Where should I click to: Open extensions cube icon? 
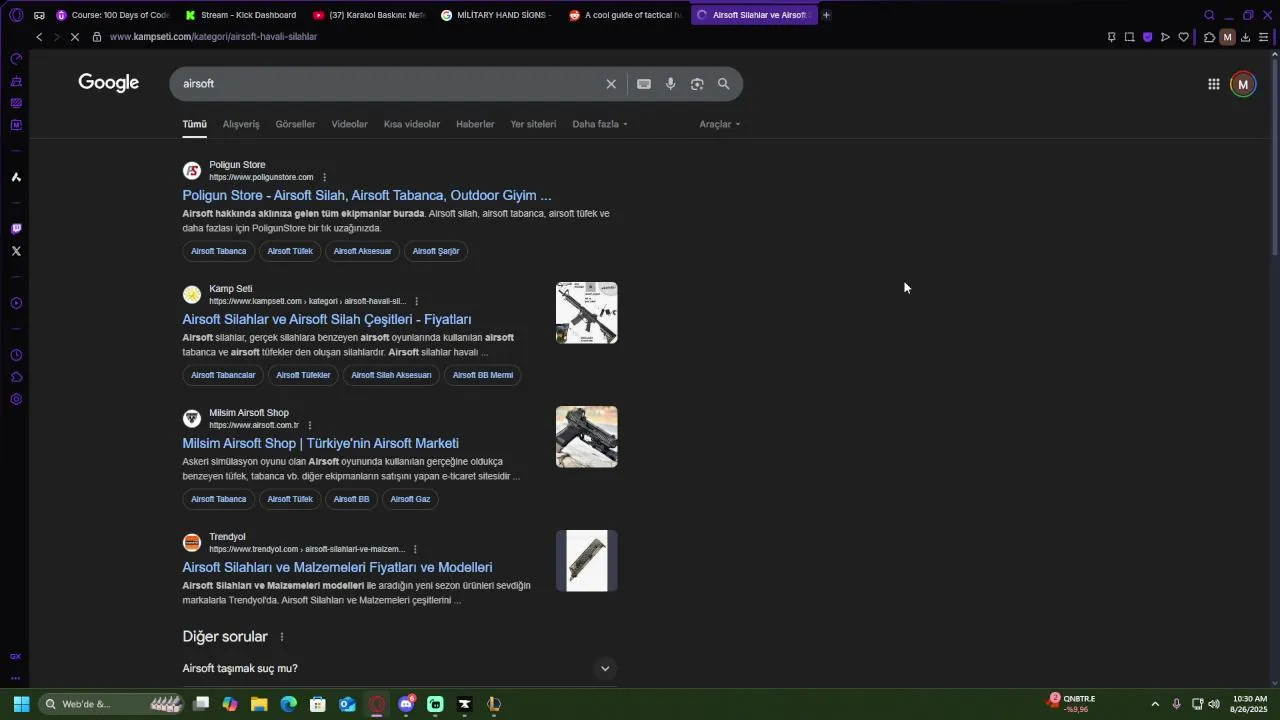tap(1209, 37)
